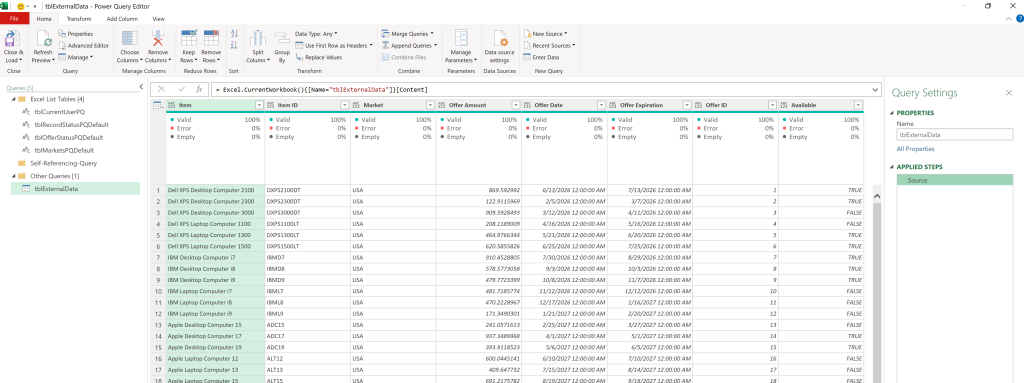1024x383 pixels.
Task: Open the Data Type: Any dropdown
Action: [316, 33]
